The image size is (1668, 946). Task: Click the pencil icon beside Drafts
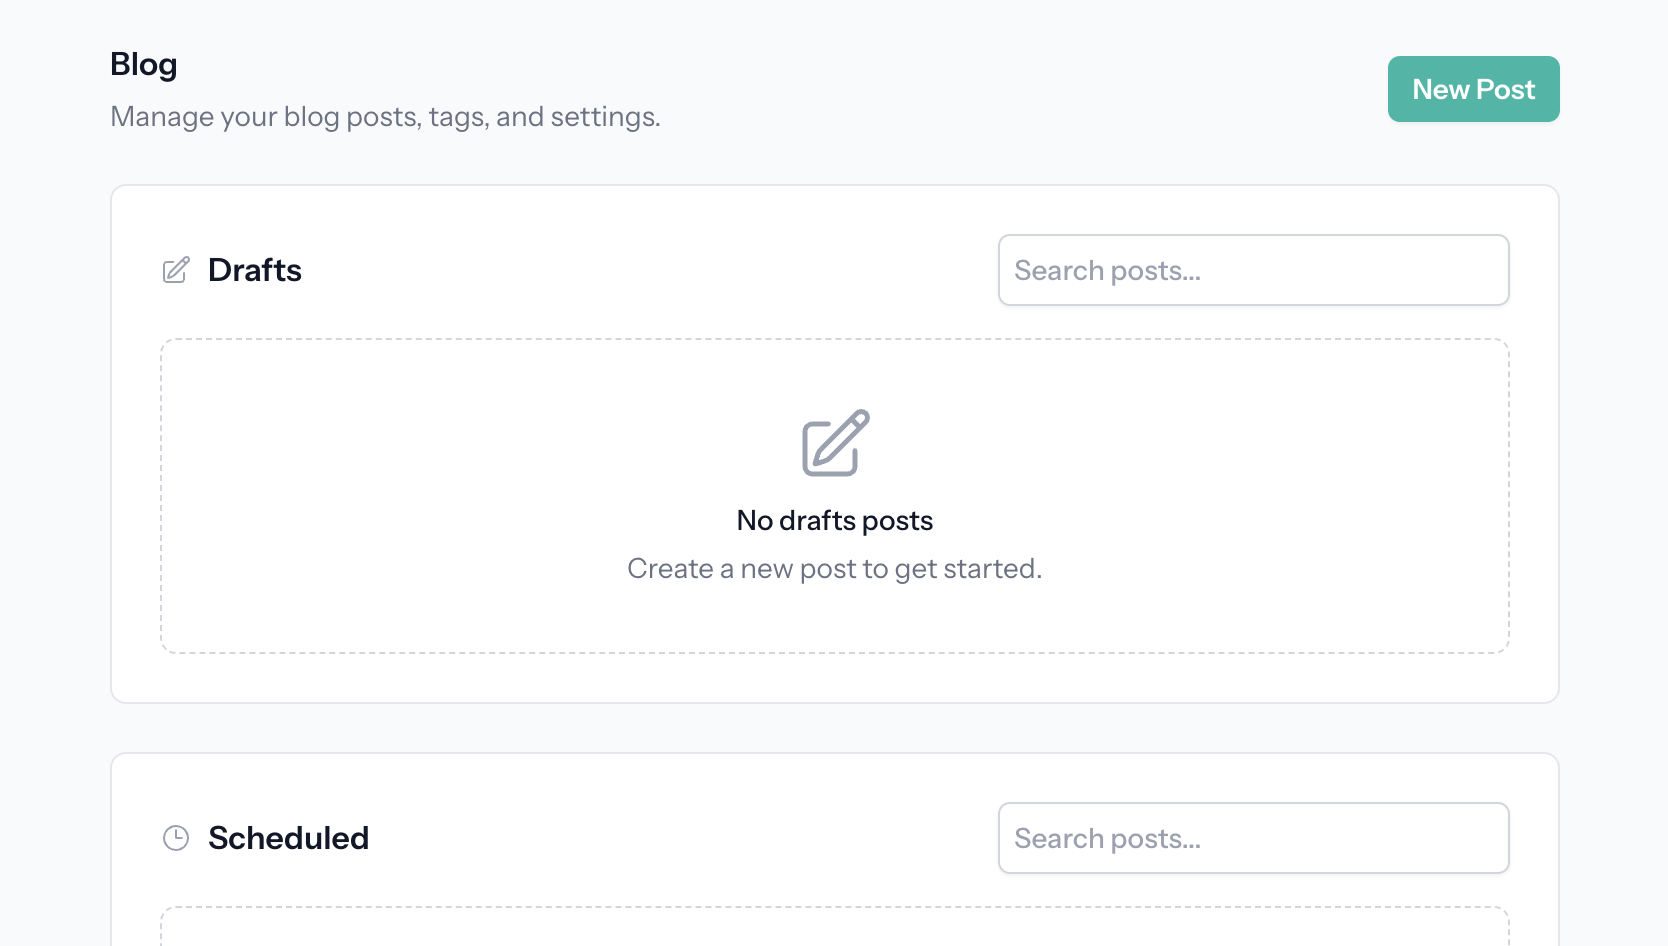click(175, 270)
